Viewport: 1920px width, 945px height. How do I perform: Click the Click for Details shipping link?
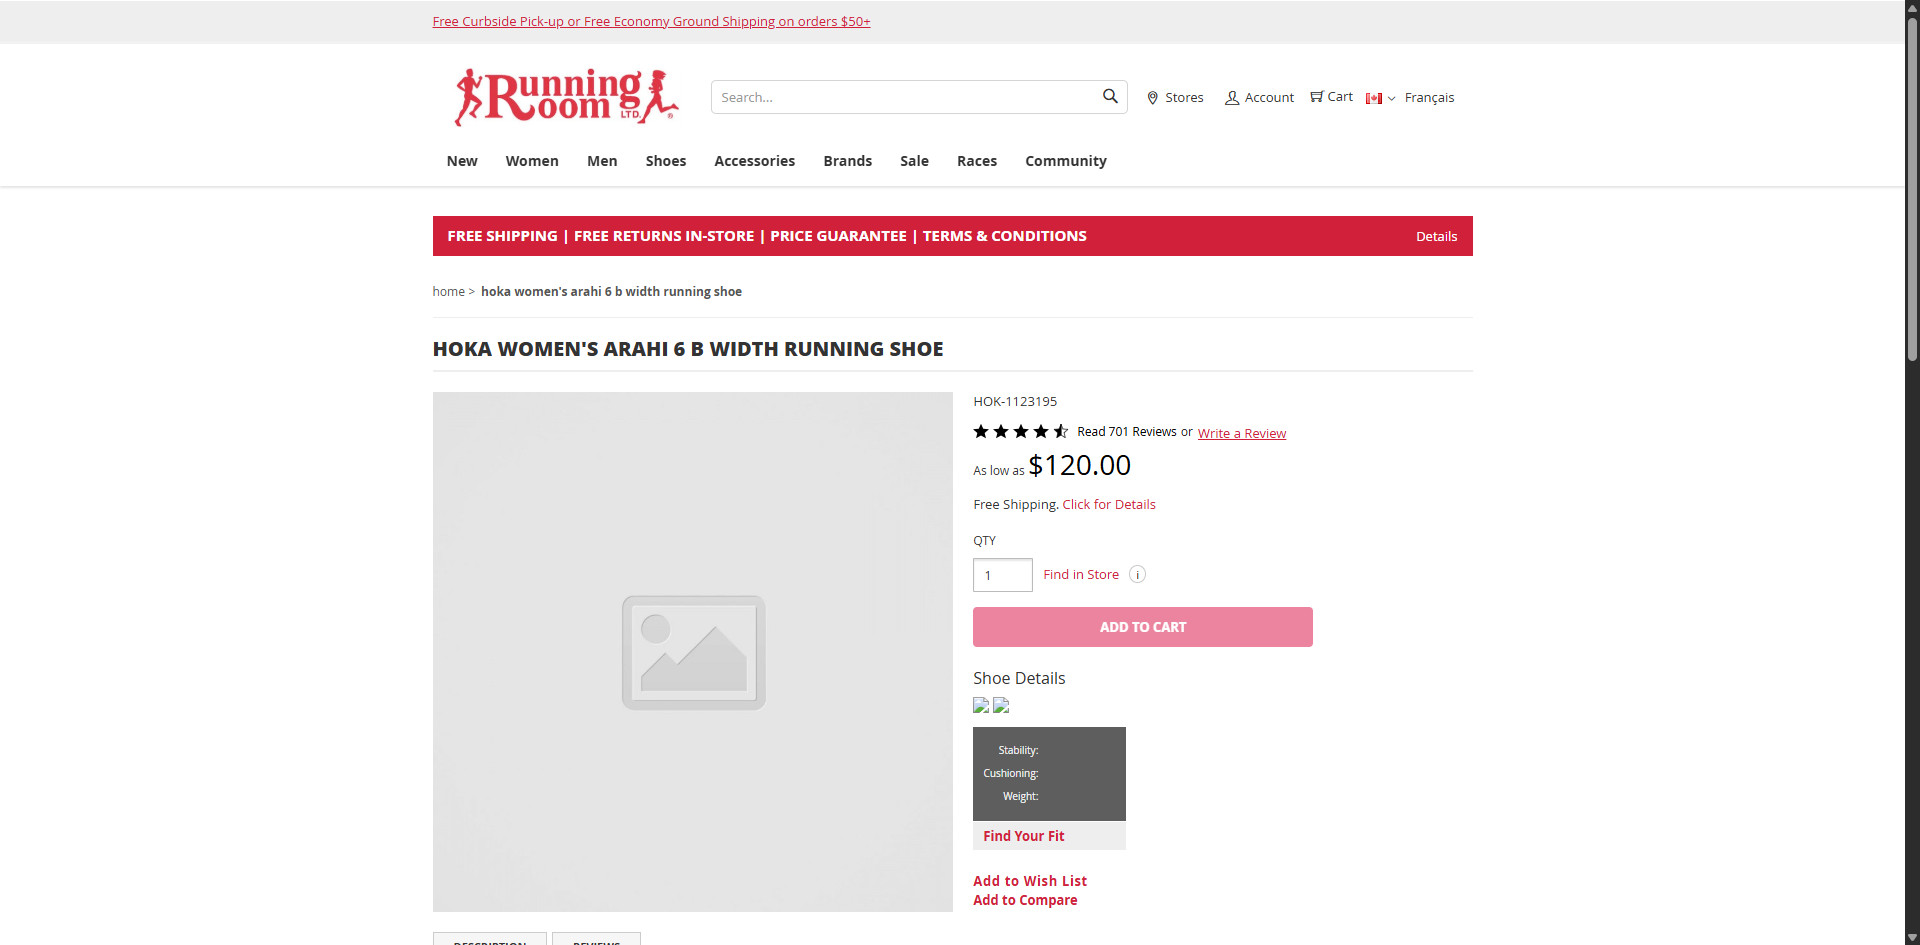pyautogui.click(x=1109, y=504)
